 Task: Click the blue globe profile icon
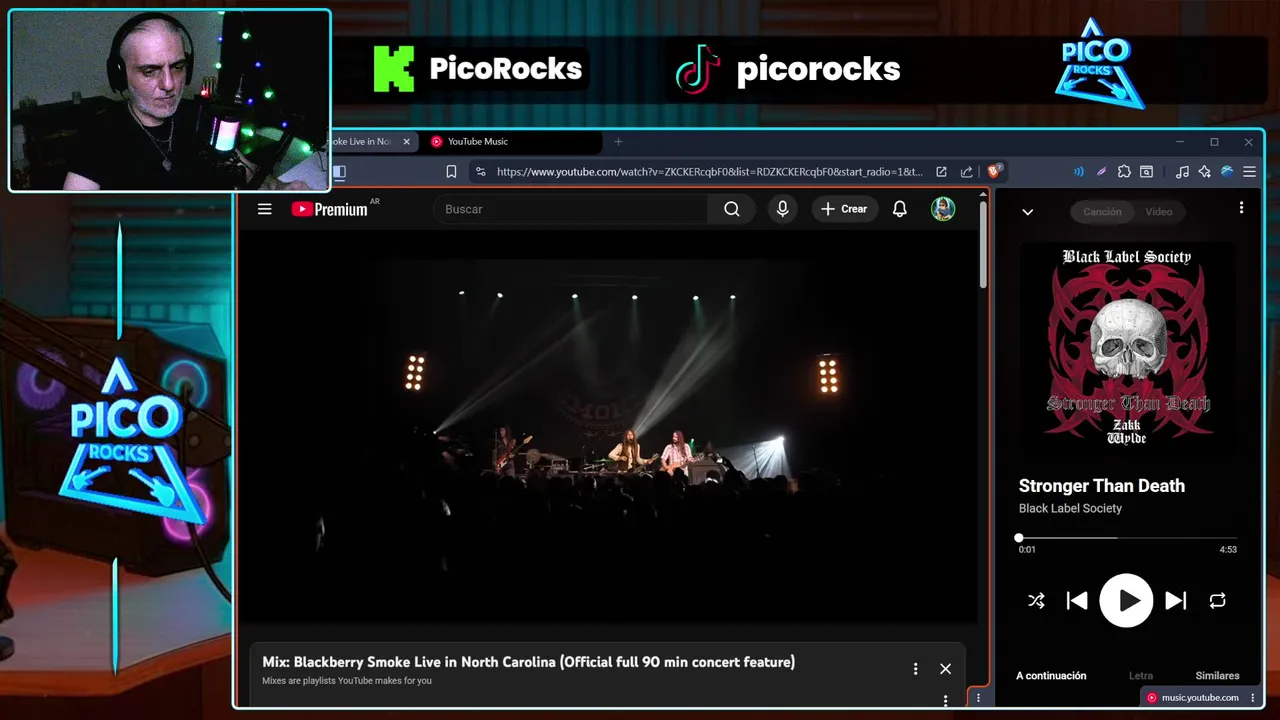(x=1227, y=172)
